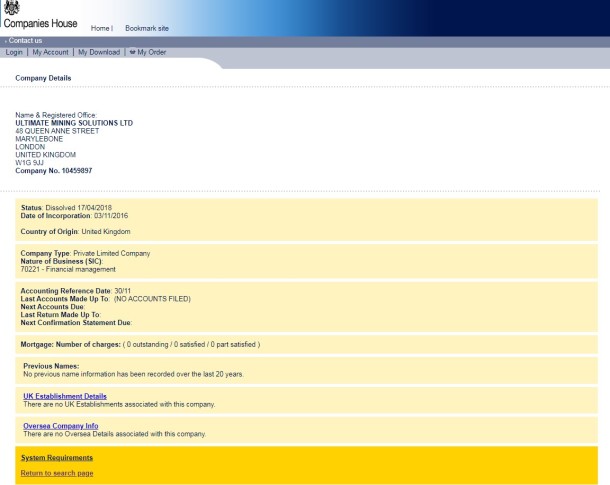Select the (NO ACCOUNTS FILED) text

pyautogui.click(x=152, y=299)
